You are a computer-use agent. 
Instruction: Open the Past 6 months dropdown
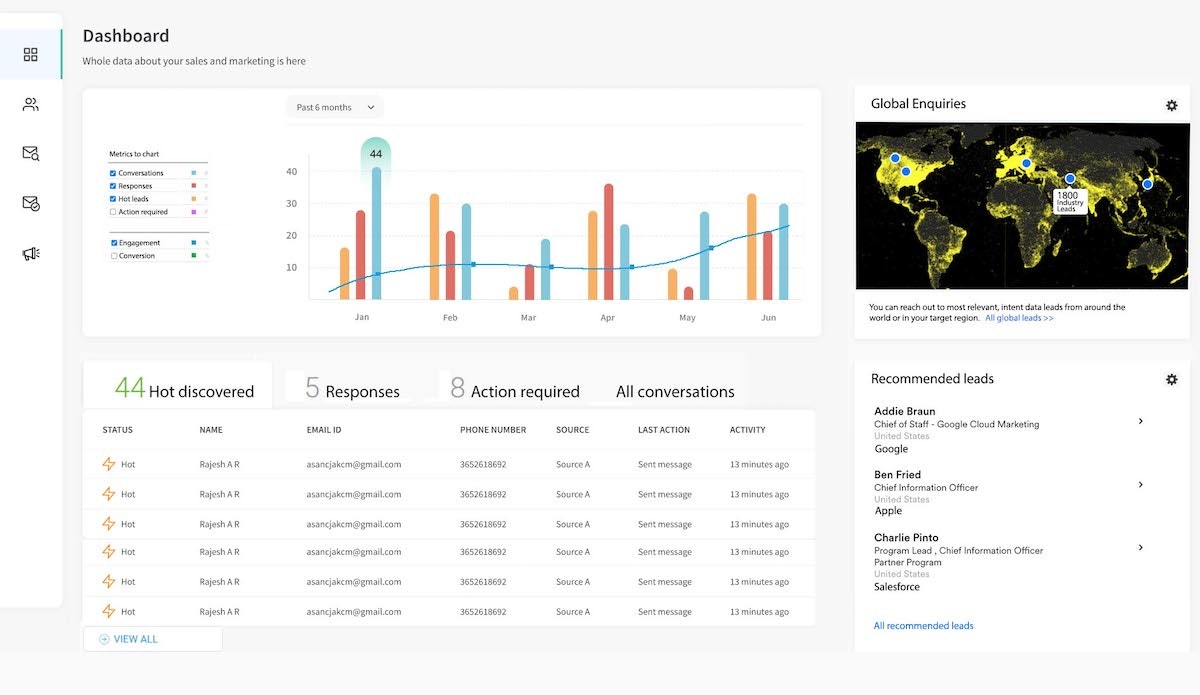pos(334,107)
